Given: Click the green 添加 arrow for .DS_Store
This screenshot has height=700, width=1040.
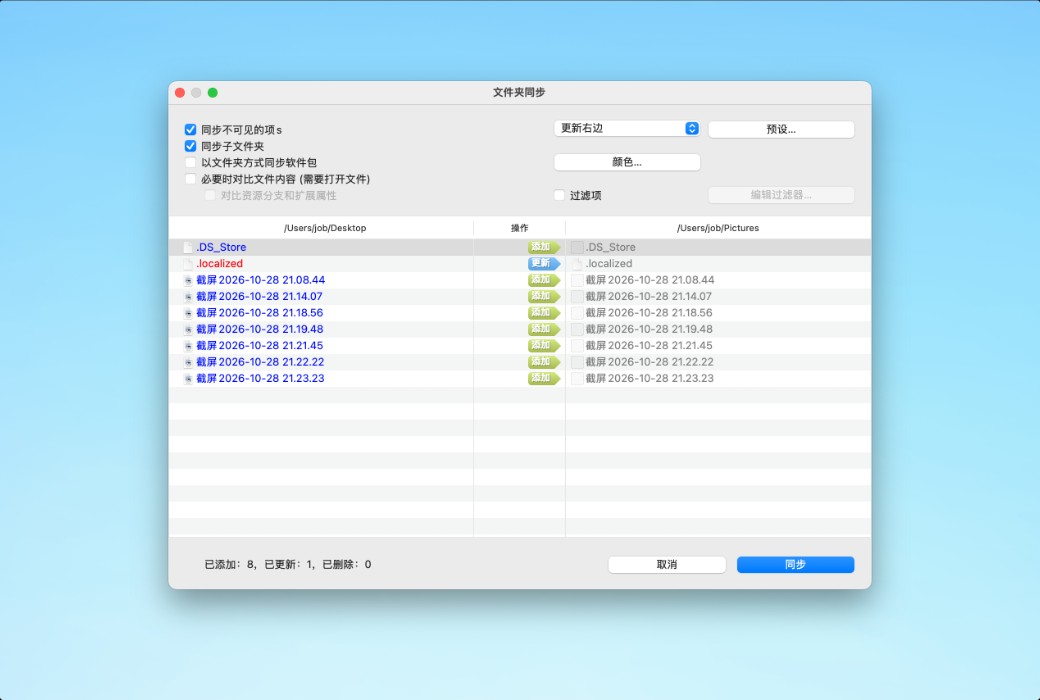Looking at the screenshot, I should 544,247.
